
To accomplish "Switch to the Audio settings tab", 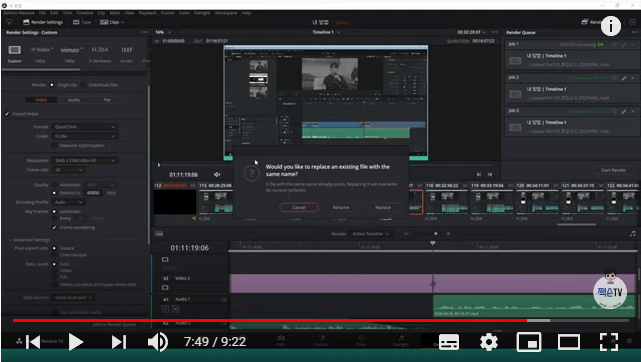I will [x=74, y=100].
